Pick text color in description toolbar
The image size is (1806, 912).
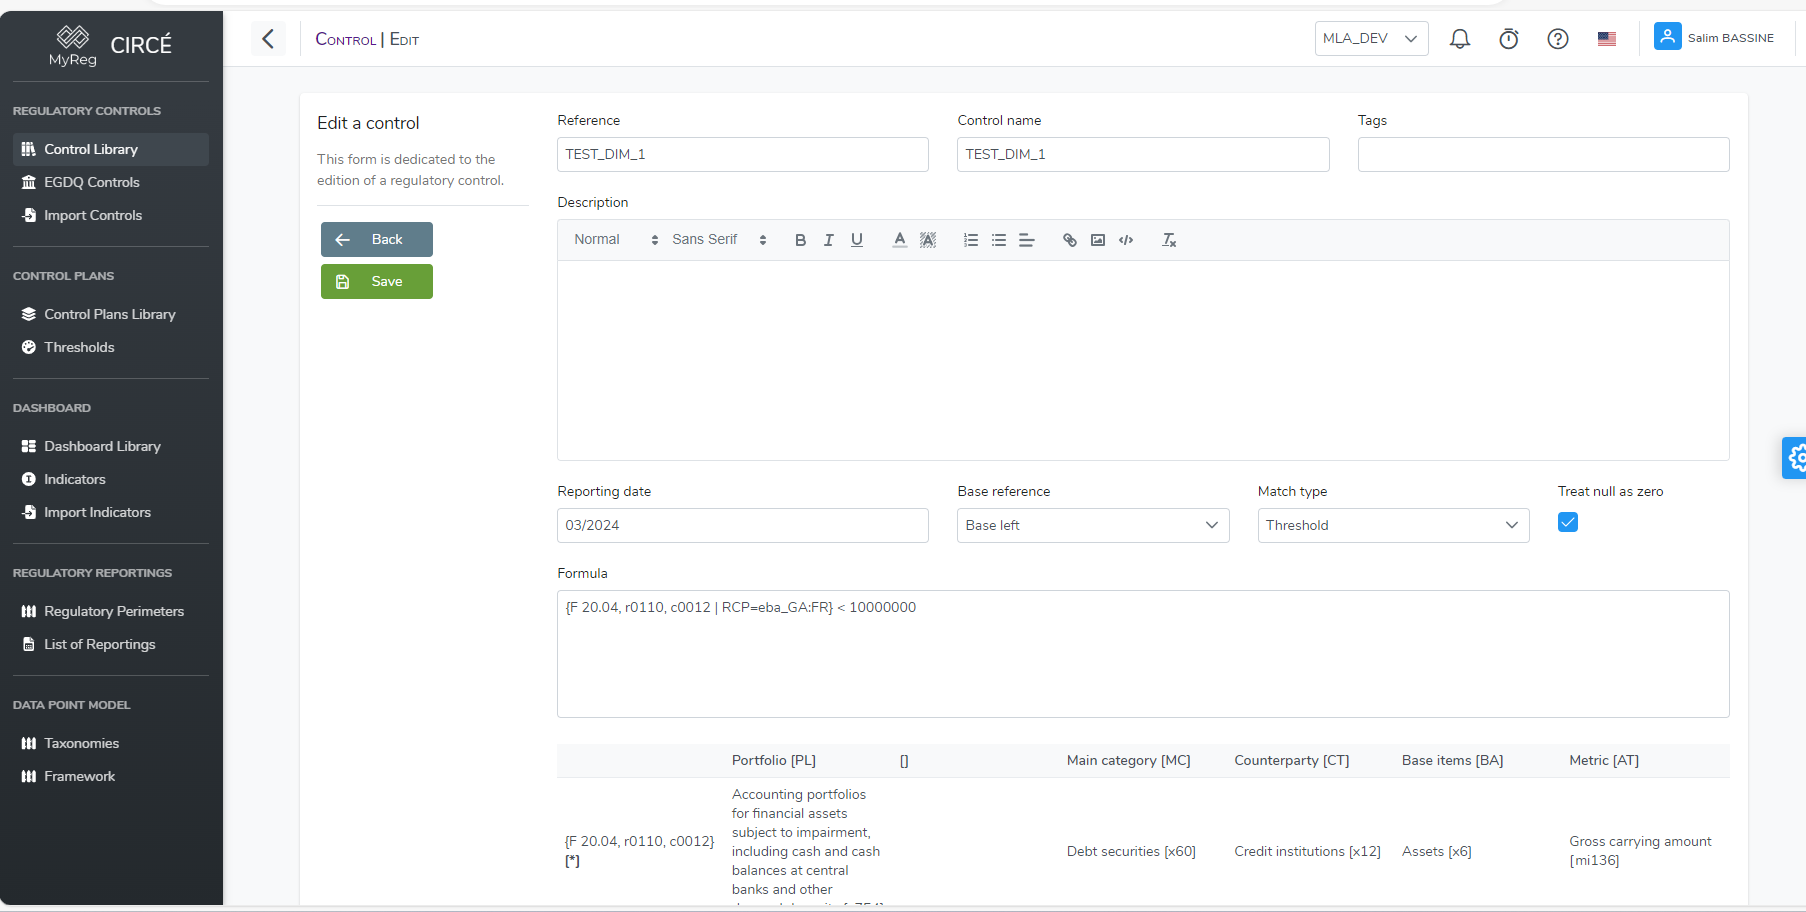coord(899,240)
